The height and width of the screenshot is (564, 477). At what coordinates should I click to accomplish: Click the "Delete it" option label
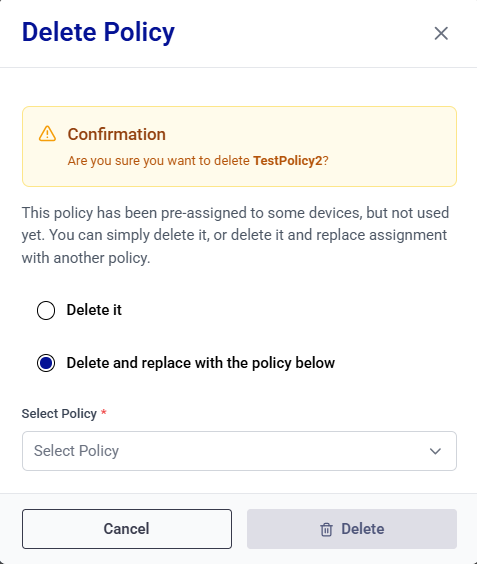click(x=94, y=310)
